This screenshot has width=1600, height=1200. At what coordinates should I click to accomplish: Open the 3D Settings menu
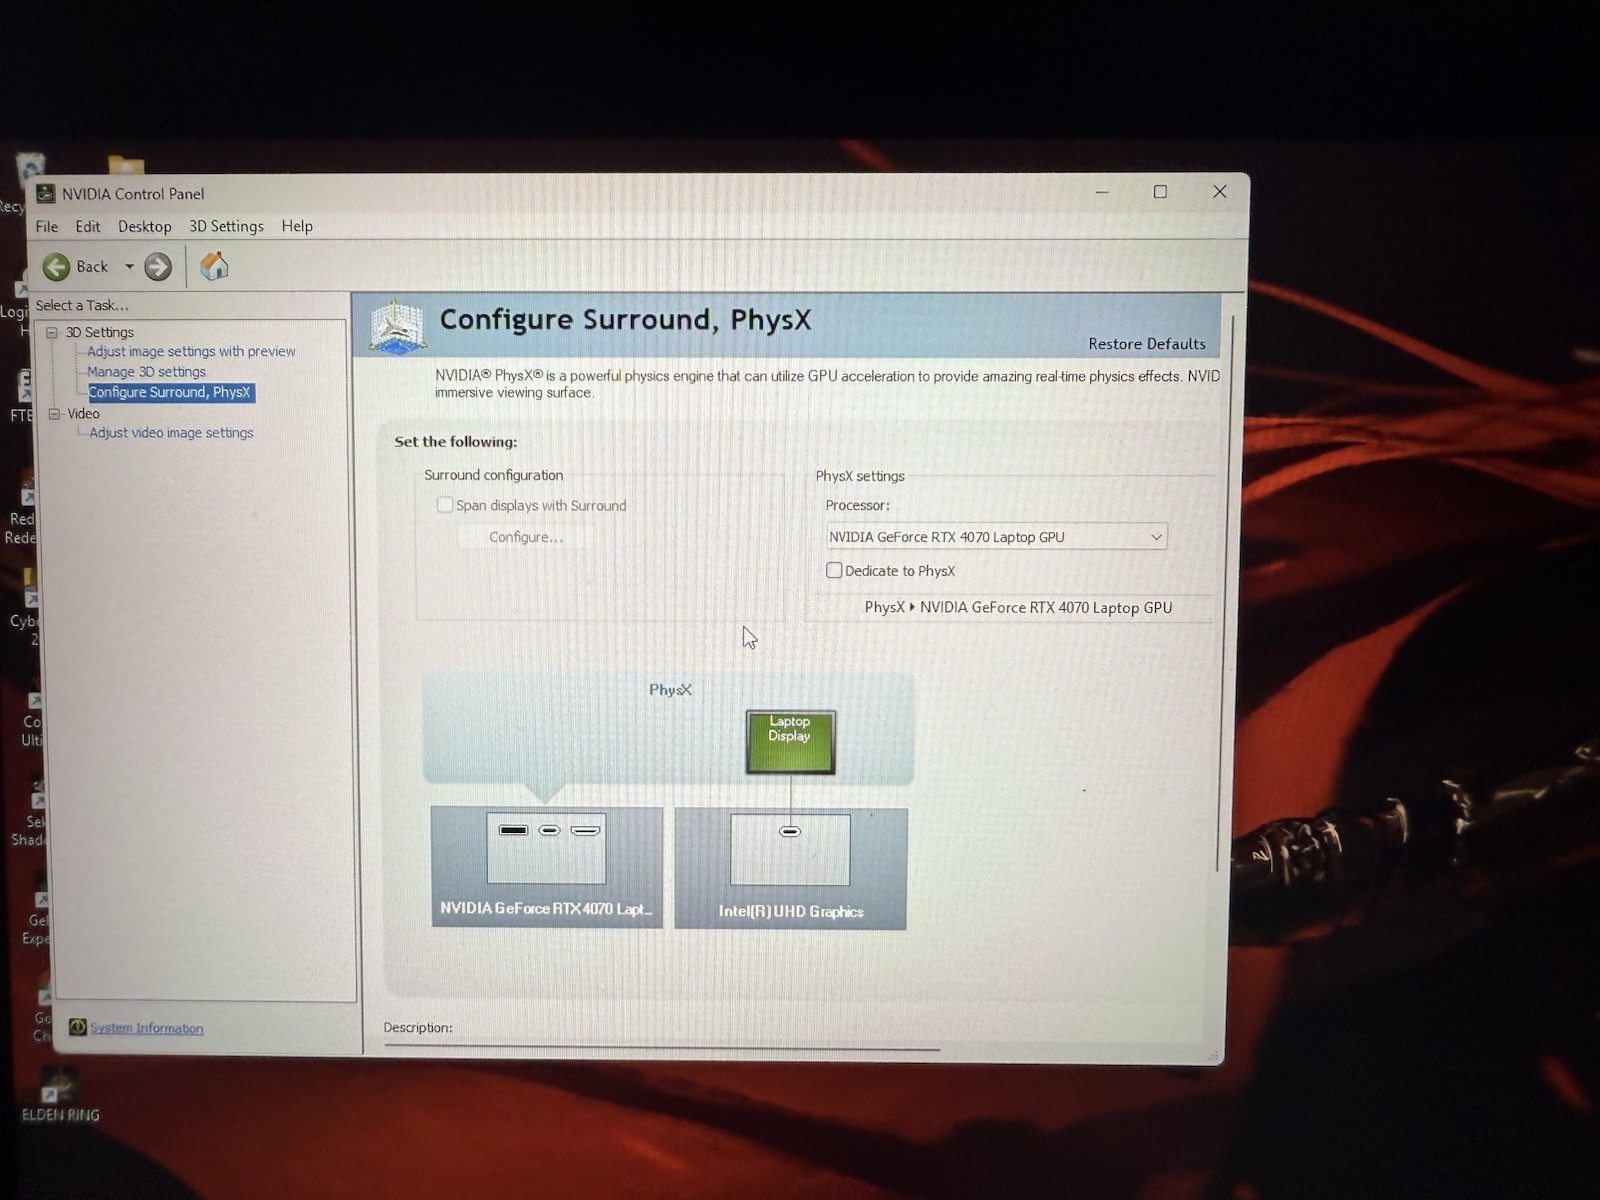tap(227, 226)
